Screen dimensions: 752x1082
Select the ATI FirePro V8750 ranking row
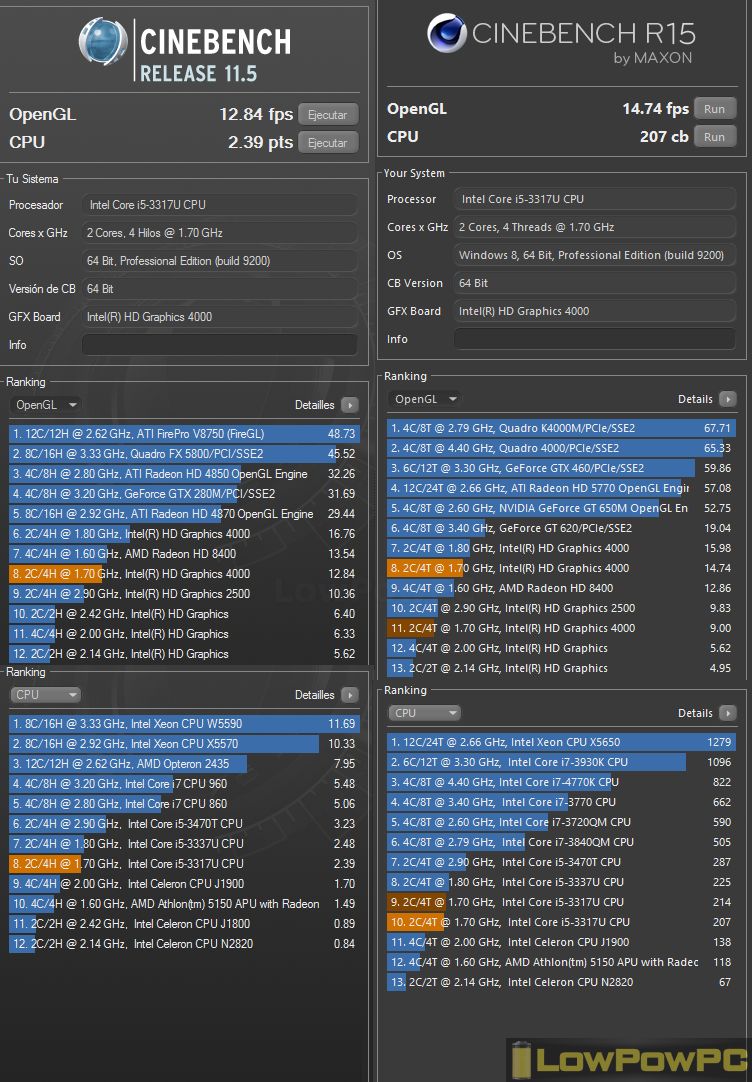[184, 434]
